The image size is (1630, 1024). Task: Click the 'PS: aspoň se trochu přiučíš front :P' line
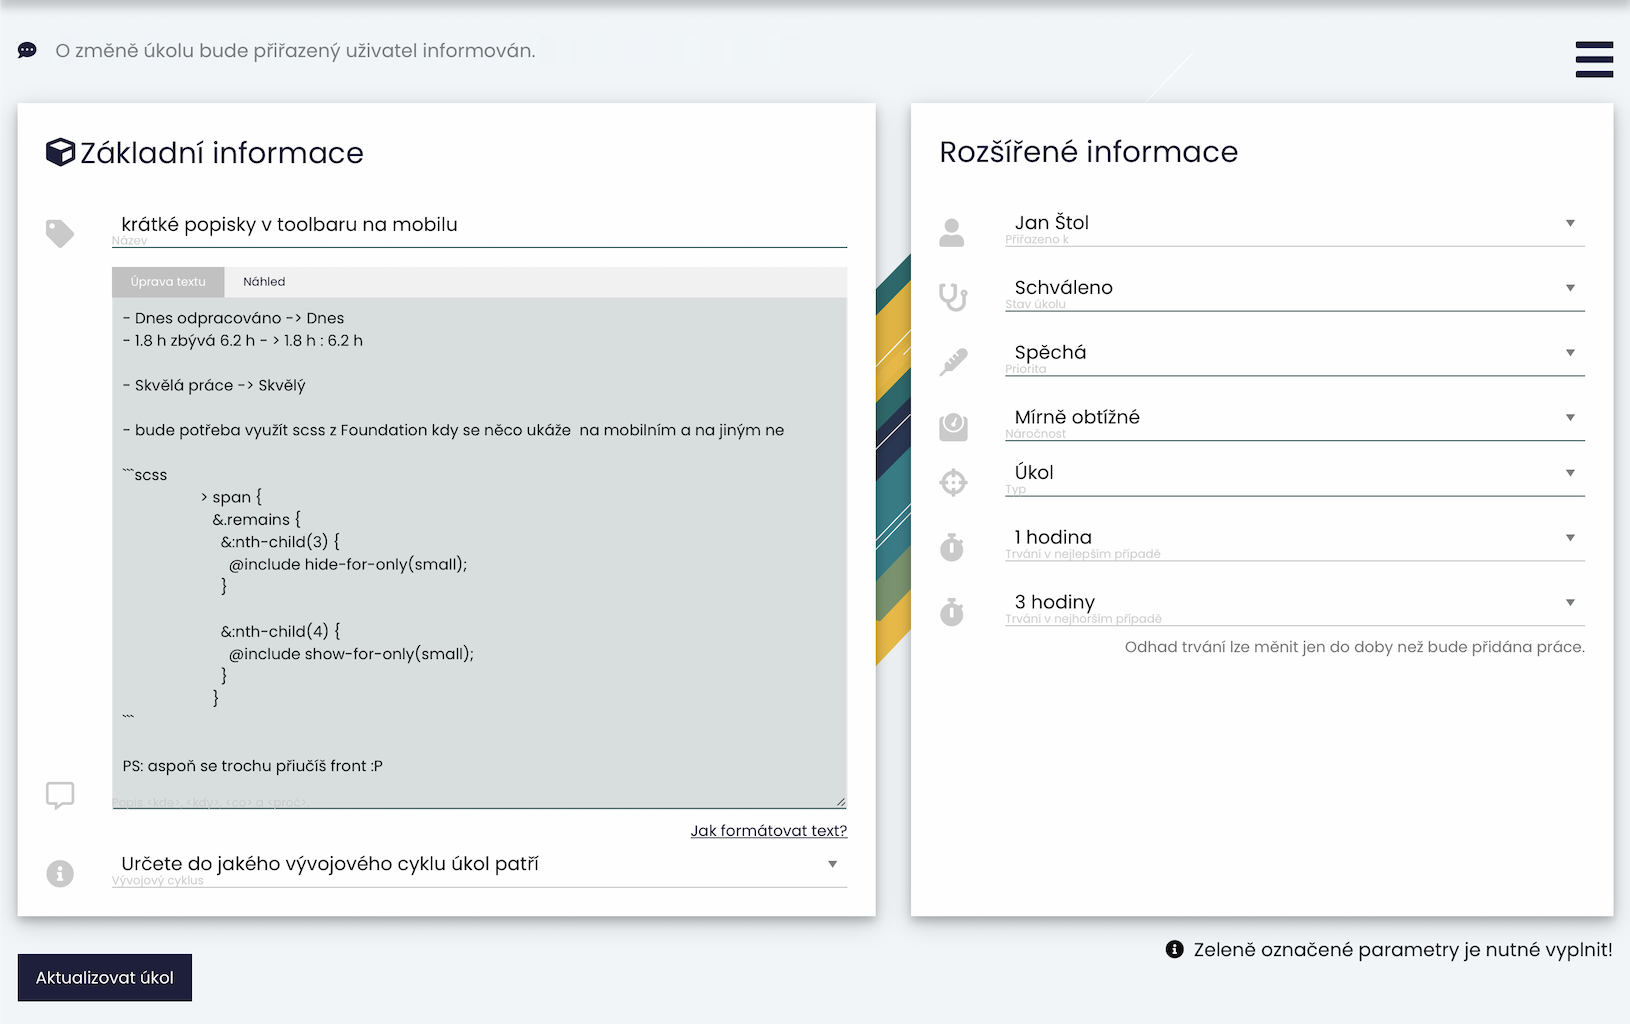pos(253,766)
